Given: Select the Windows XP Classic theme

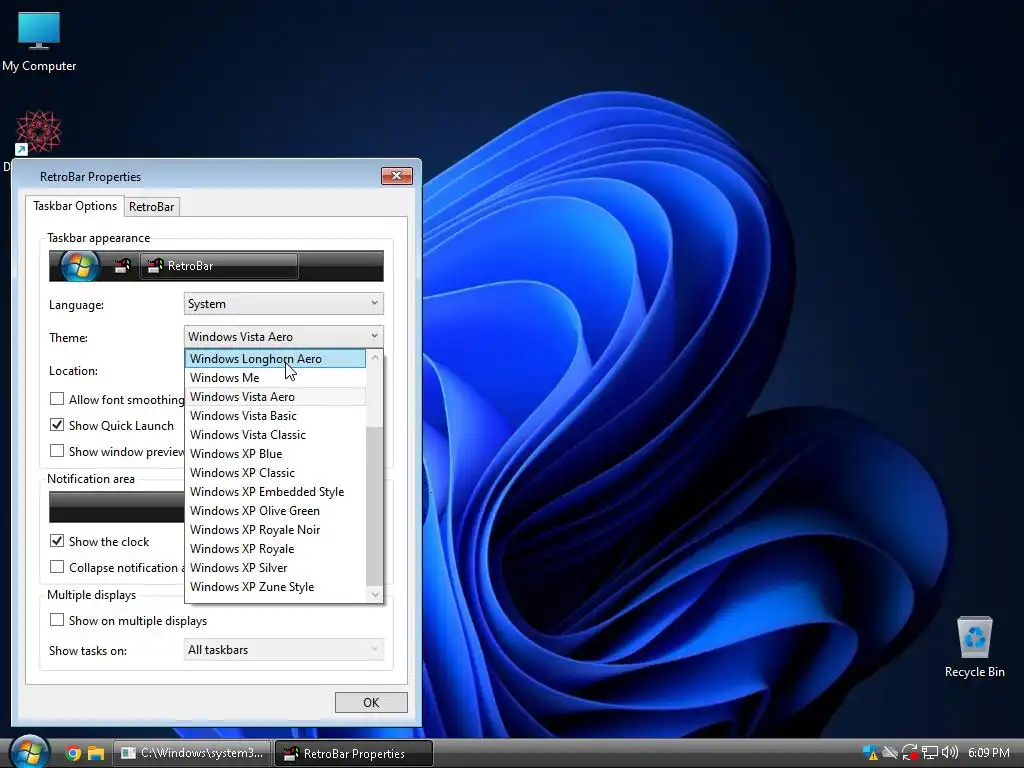Looking at the screenshot, I should pos(276,472).
